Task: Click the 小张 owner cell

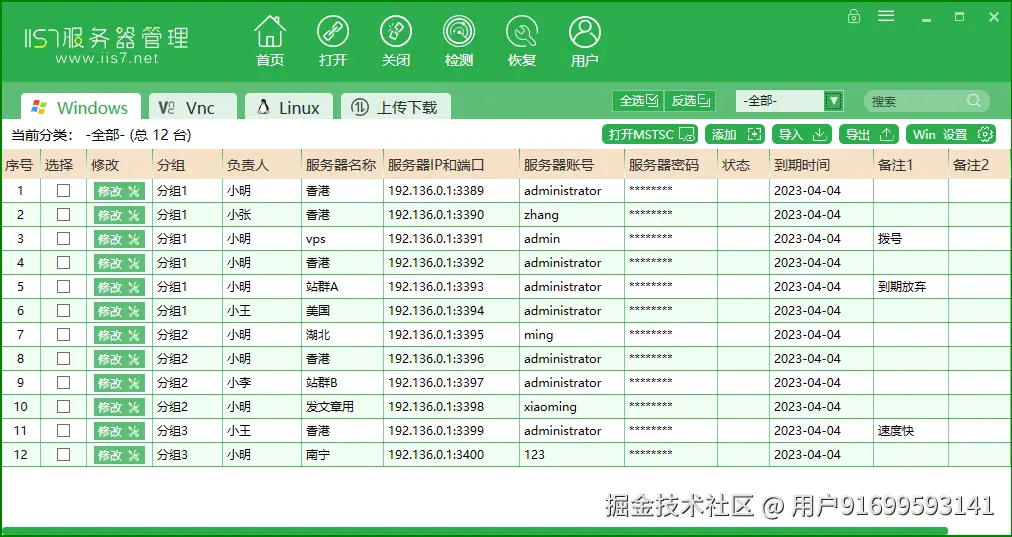Action: (261, 215)
